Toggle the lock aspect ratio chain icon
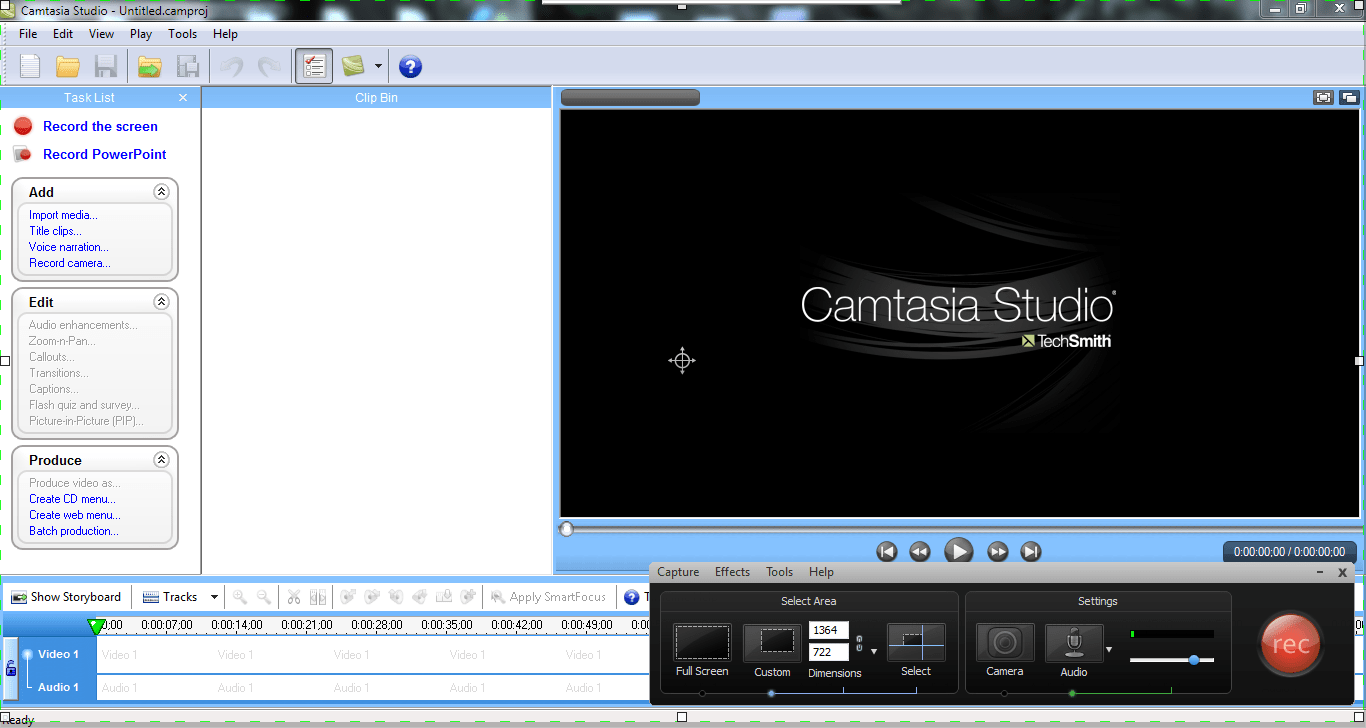The image size is (1366, 728). click(859, 641)
